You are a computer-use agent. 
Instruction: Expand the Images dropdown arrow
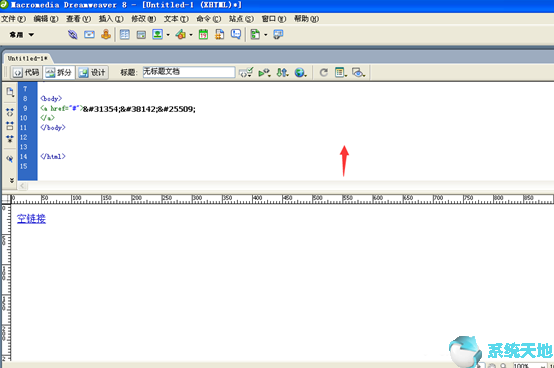[x=168, y=35]
